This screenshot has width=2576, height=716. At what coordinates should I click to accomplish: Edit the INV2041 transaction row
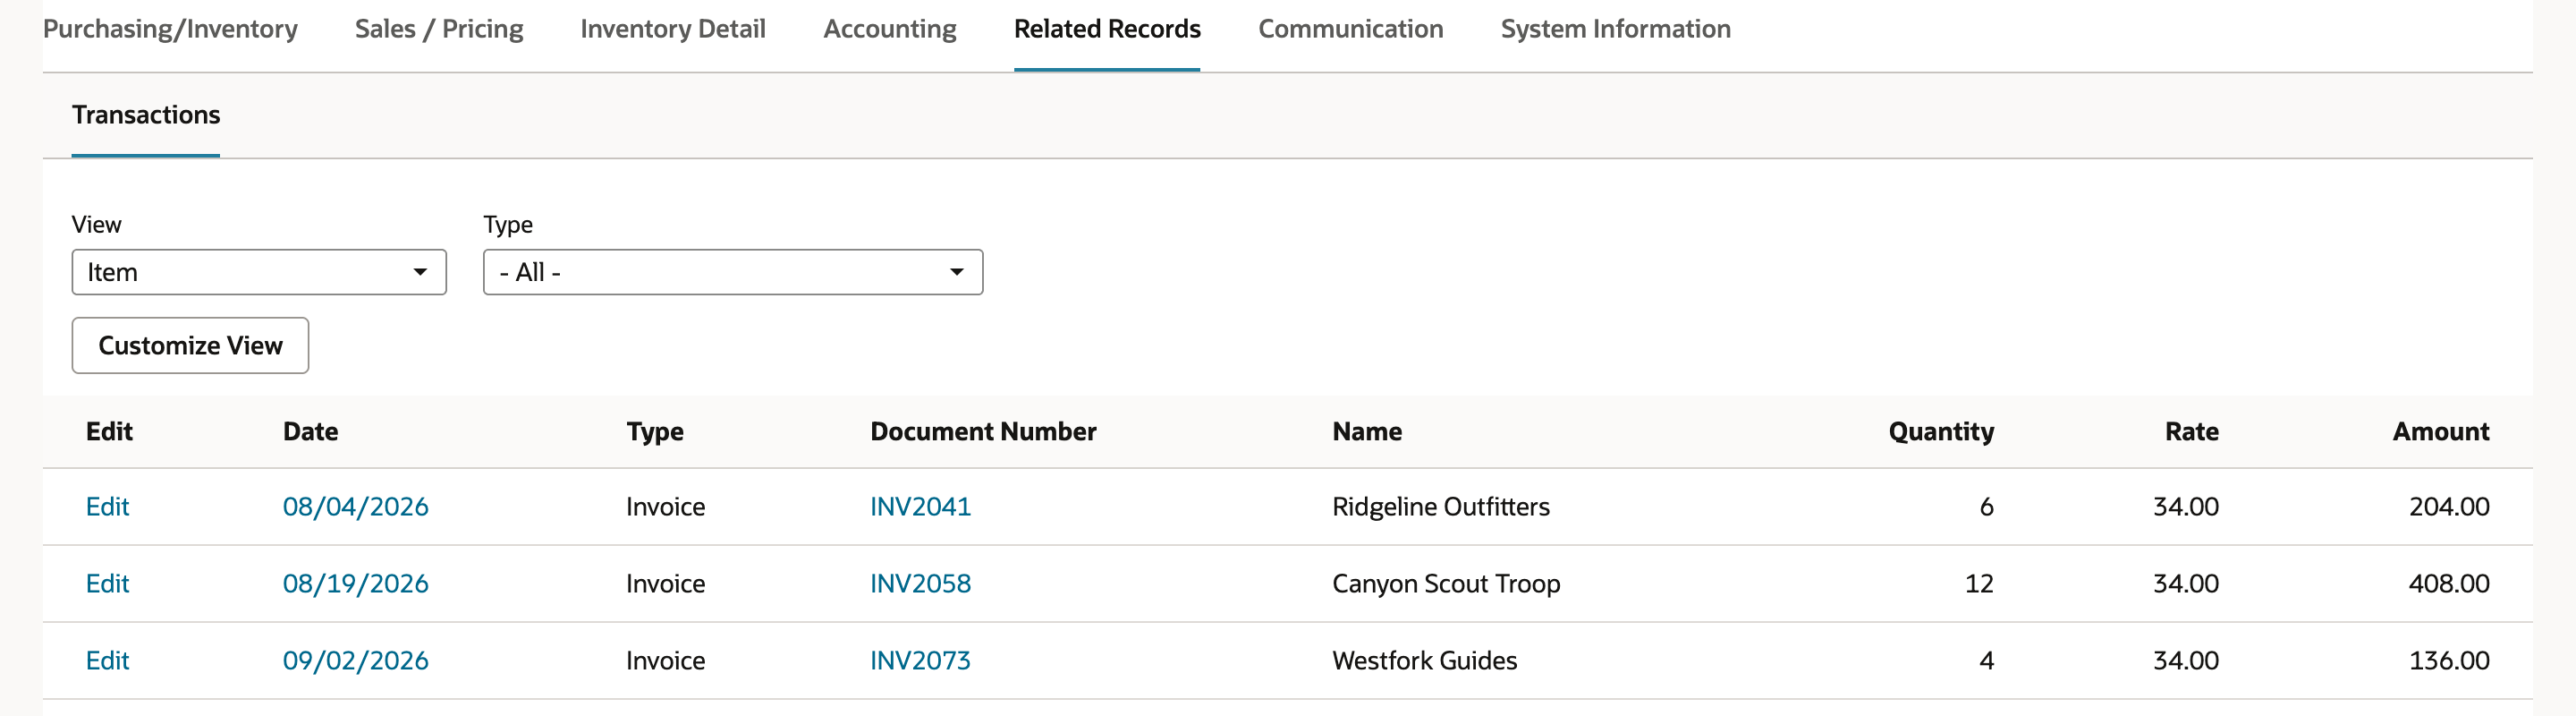(107, 507)
